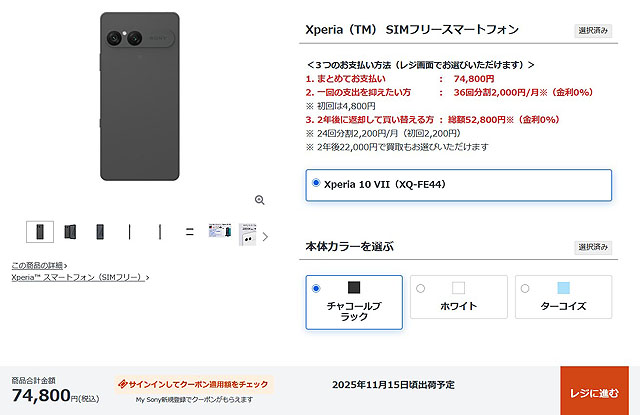Open この商品の詳細 link
640x415 pixels.
click(x=37, y=266)
